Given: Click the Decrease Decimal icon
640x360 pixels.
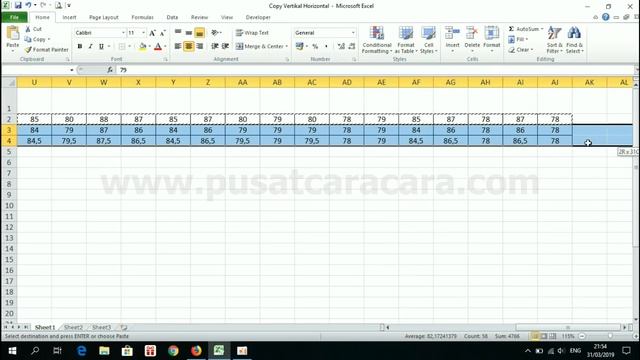Looking at the screenshot, I should 351,47.
